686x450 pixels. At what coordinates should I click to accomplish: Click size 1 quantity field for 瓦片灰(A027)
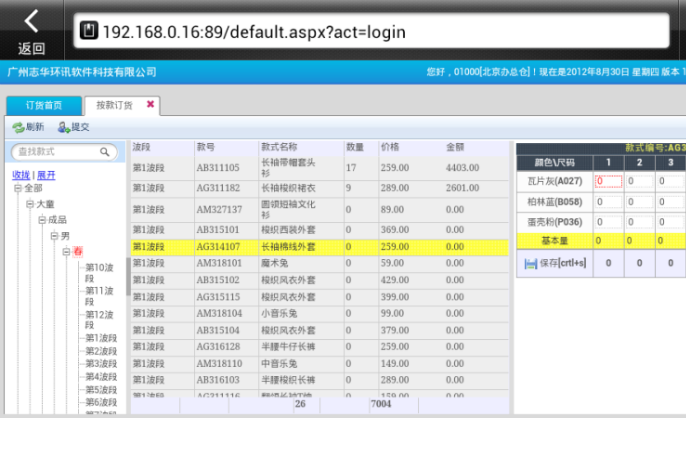click(x=608, y=182)
